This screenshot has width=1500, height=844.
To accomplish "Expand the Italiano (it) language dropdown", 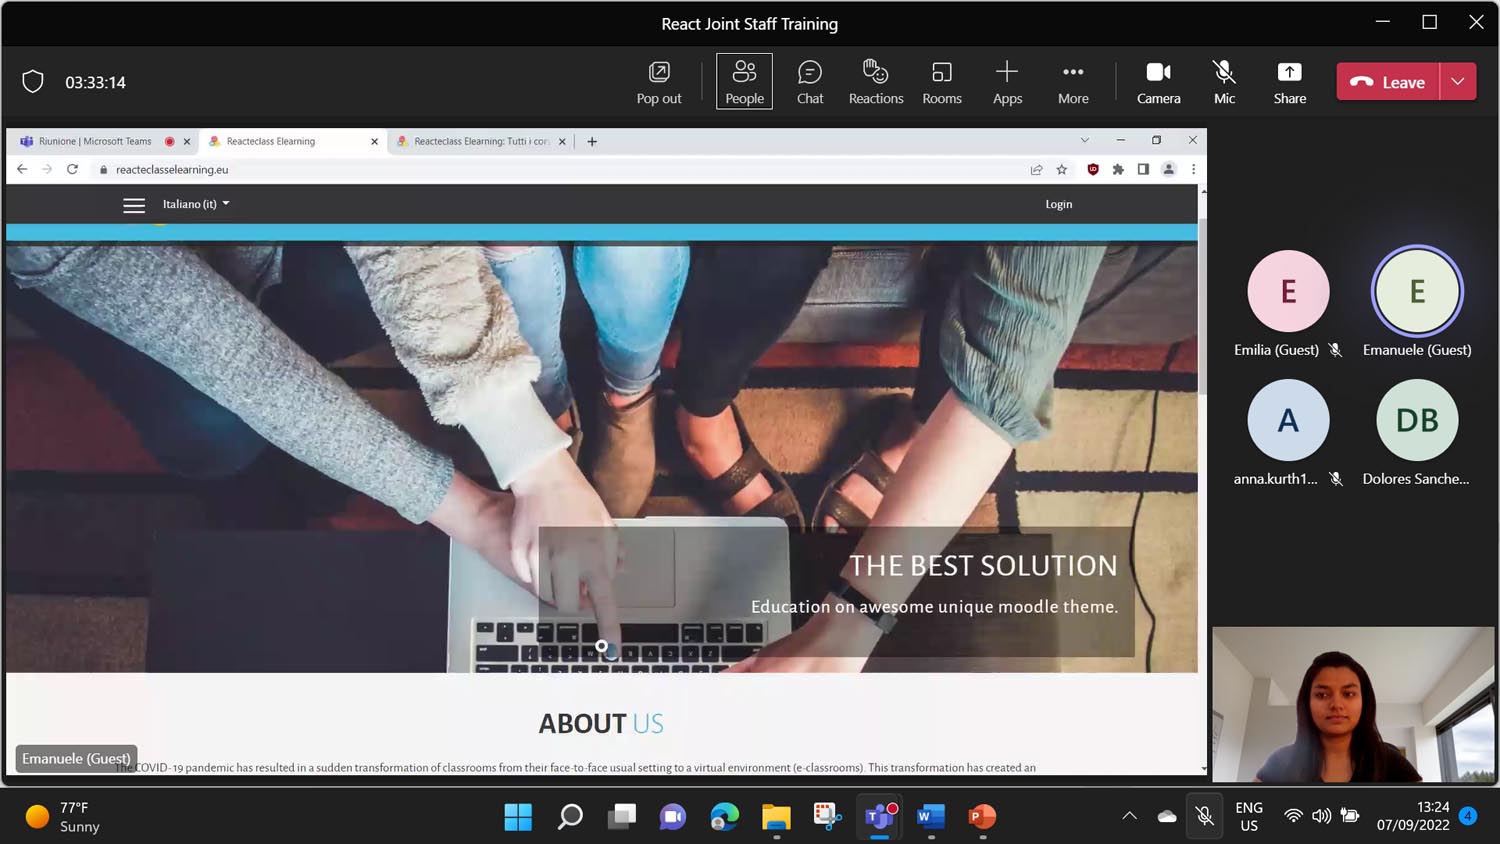I will [x=196, y=204].
